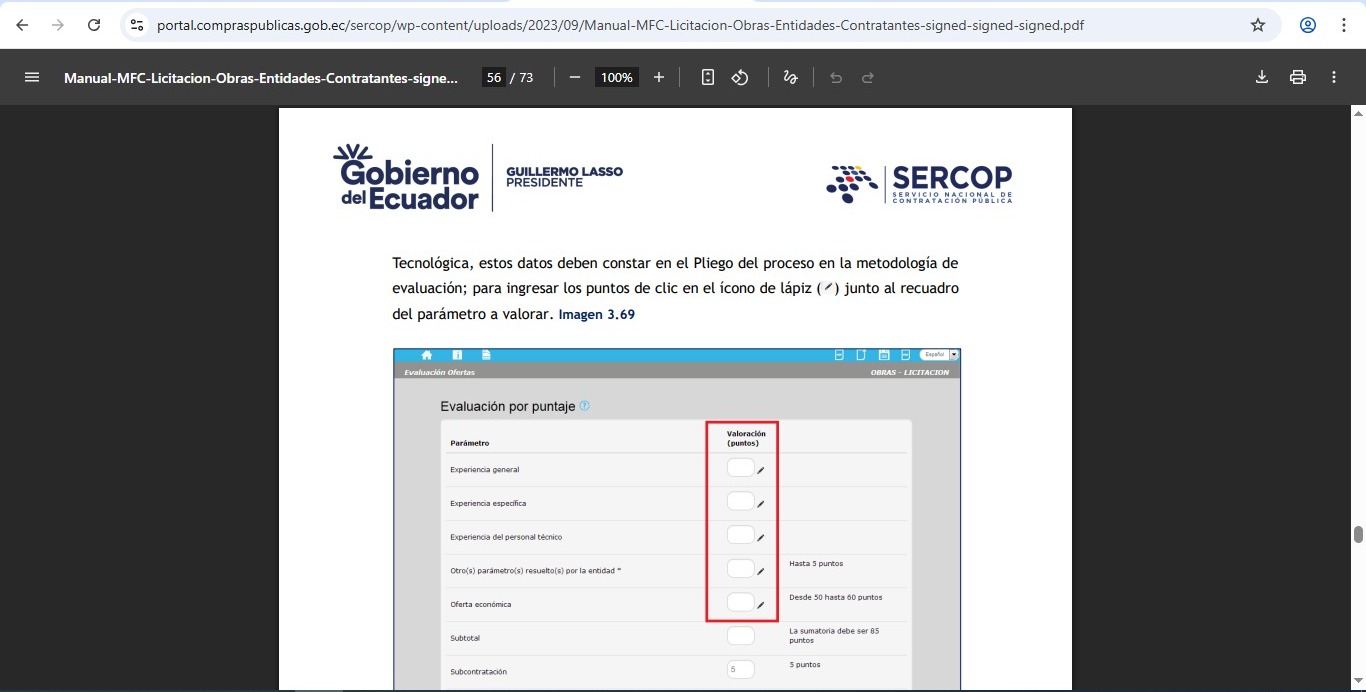1366x692 pixels.
Task: Click the Imagen 3.69 reference text
Action: [x=596, y=314]
